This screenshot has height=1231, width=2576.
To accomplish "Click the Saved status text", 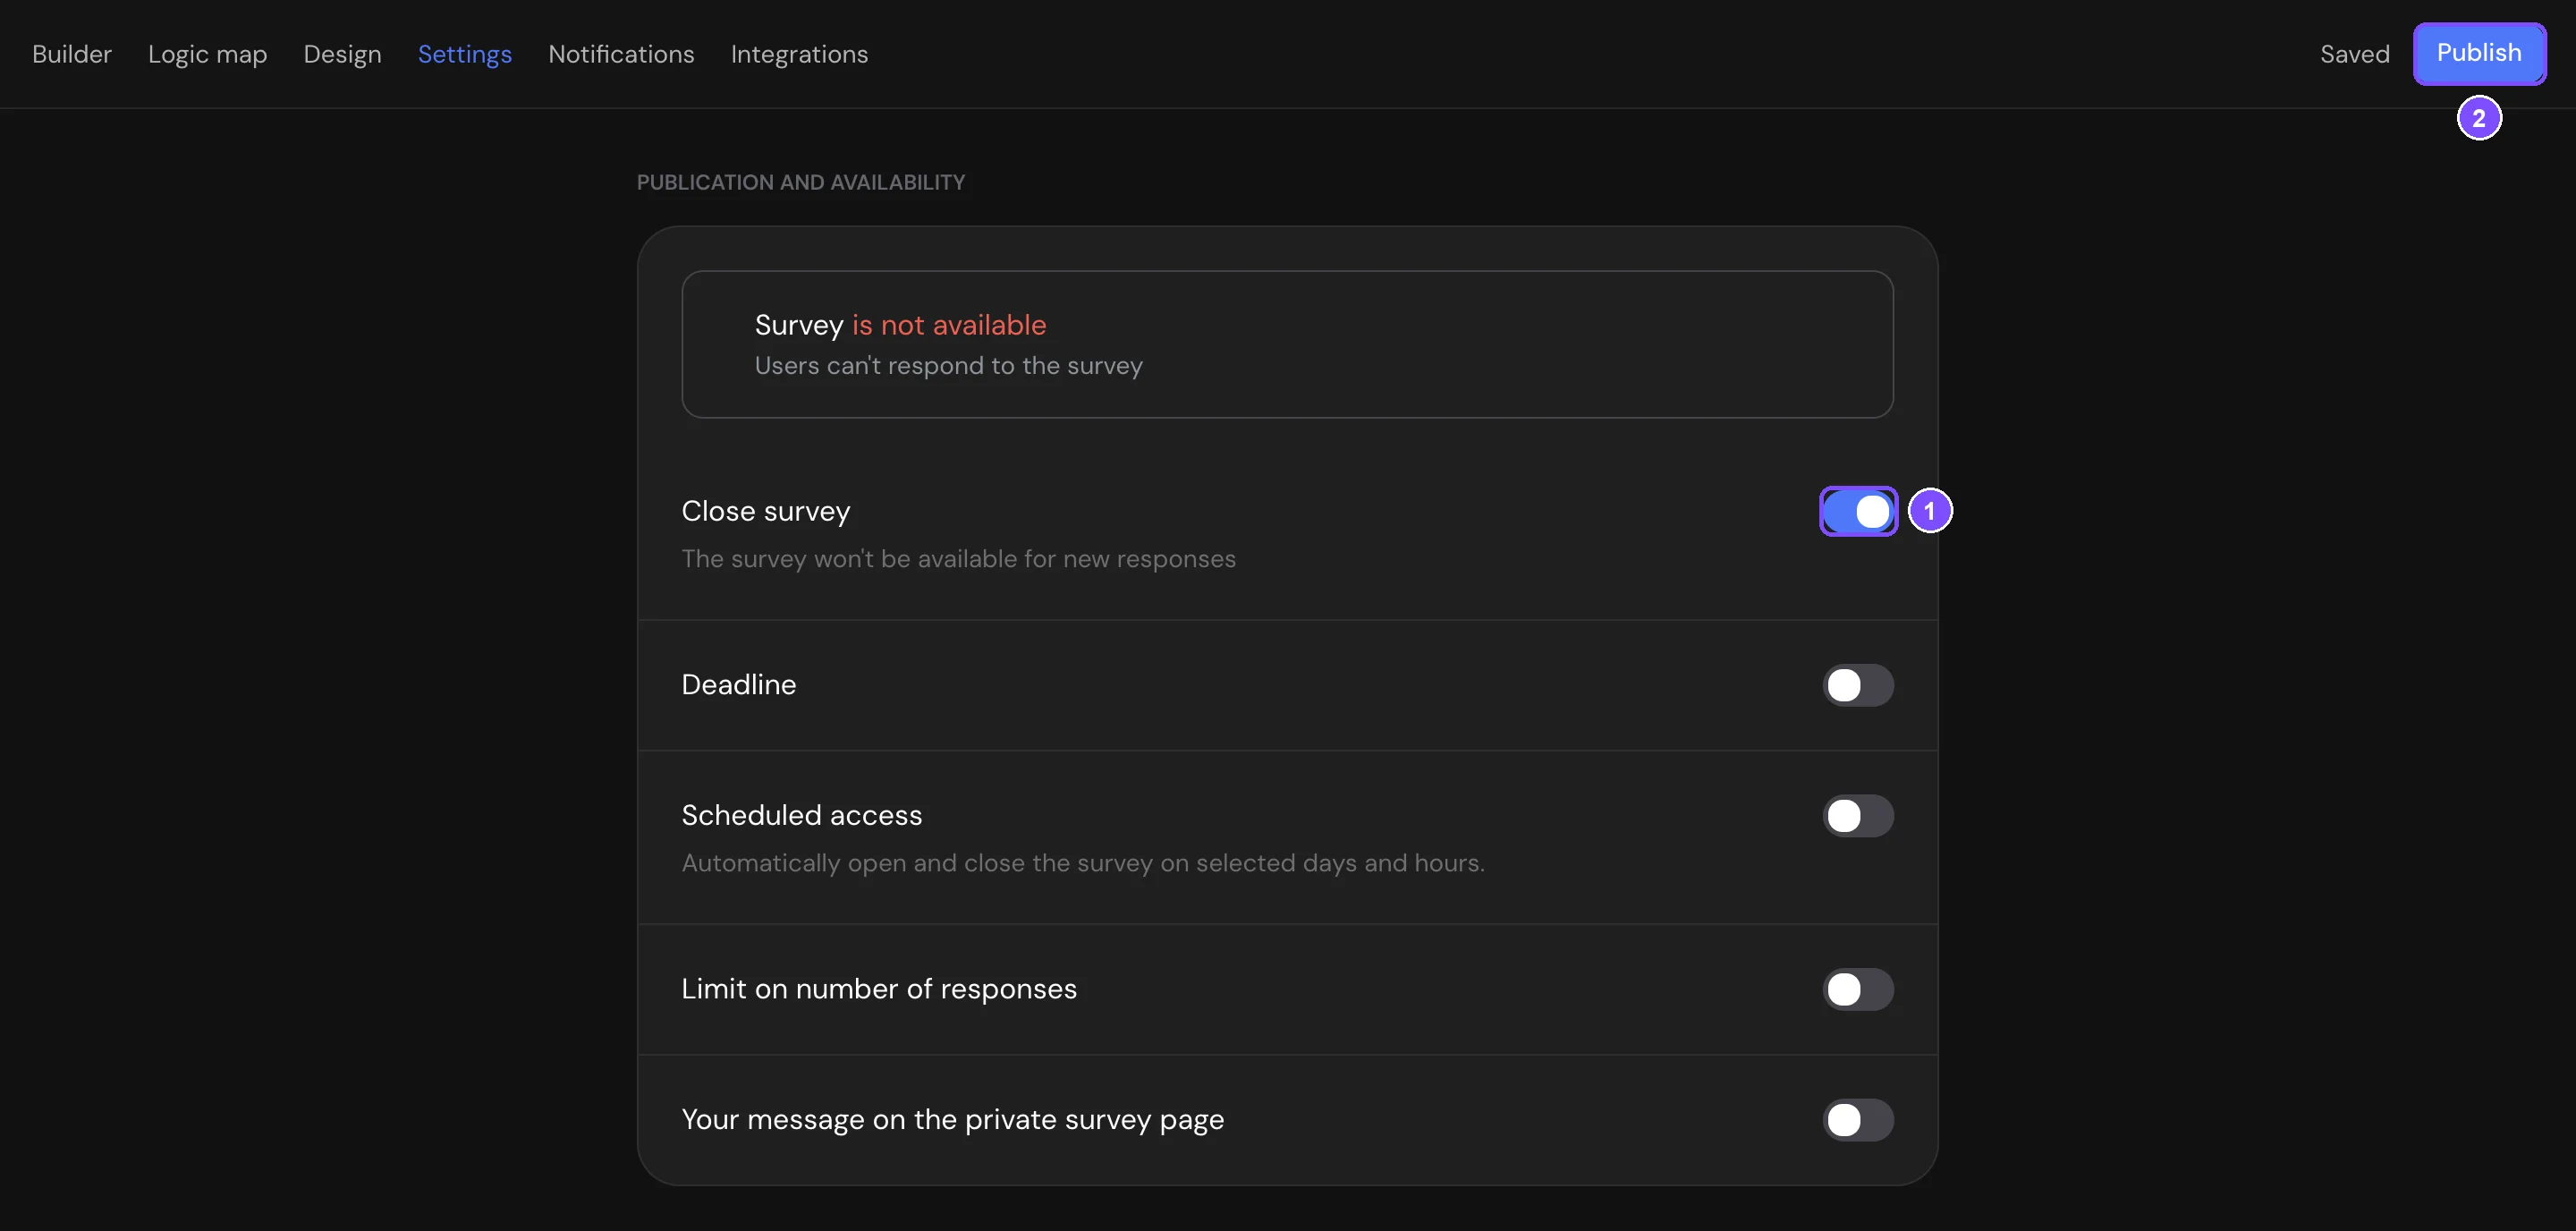I will 2355,54.
